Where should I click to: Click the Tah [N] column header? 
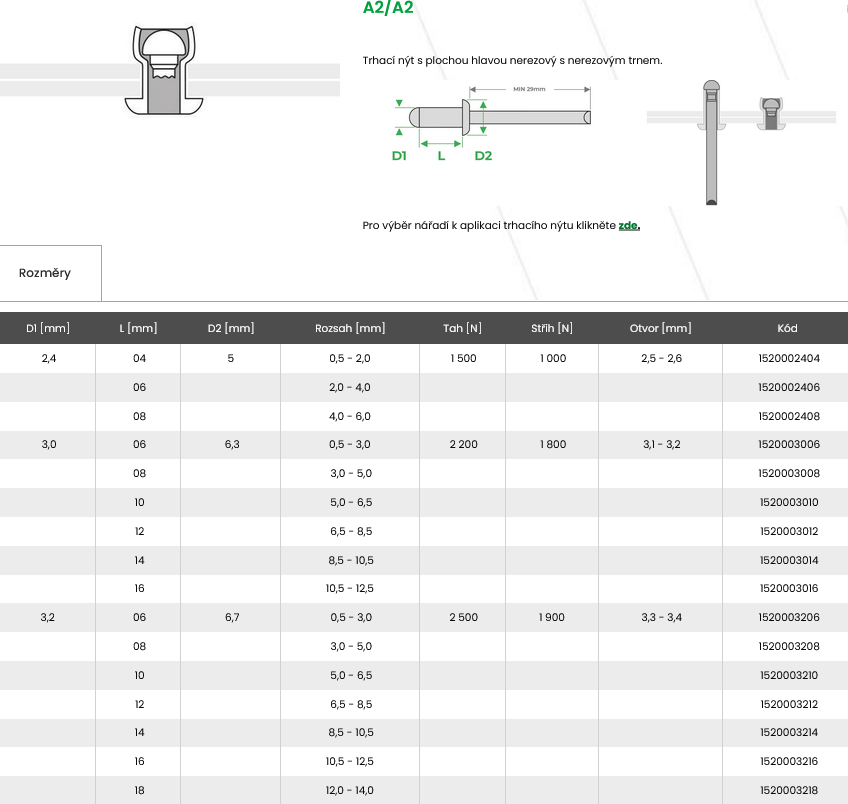[463, 328]
